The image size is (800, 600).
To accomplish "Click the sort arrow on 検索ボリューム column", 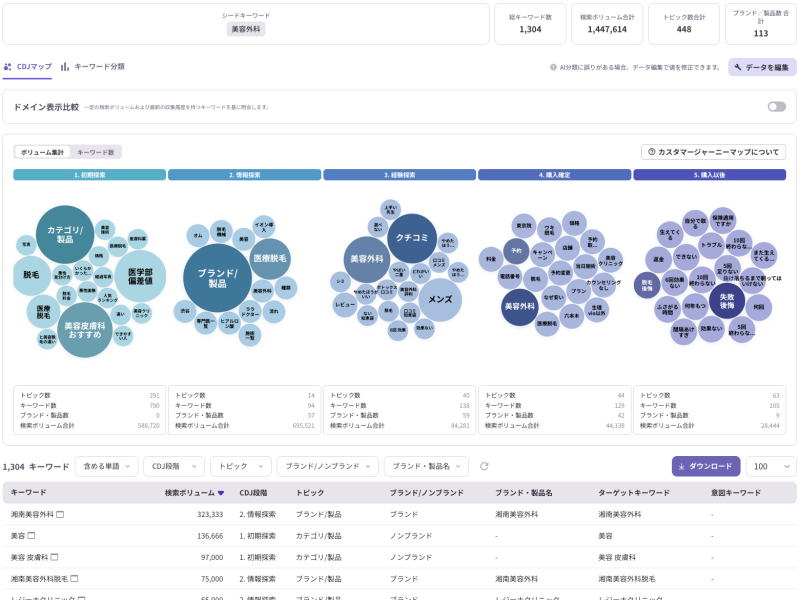I will 221,493.
